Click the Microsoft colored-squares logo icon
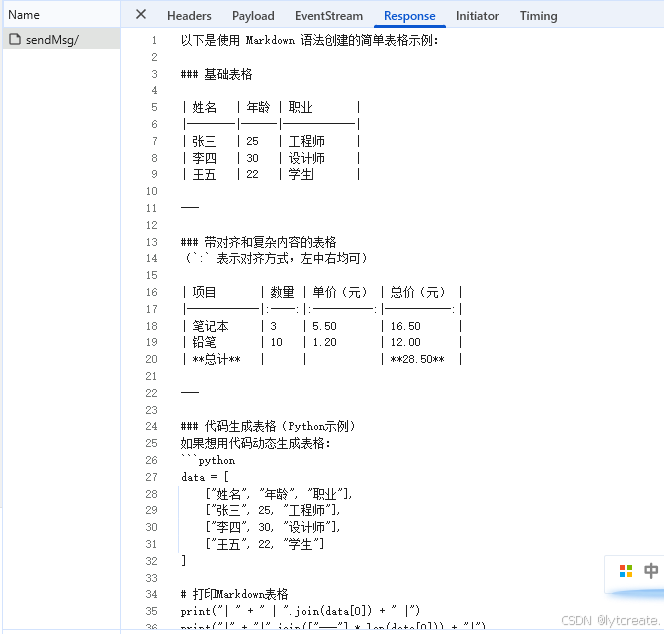Screen dimensions: 664x634 625,571
